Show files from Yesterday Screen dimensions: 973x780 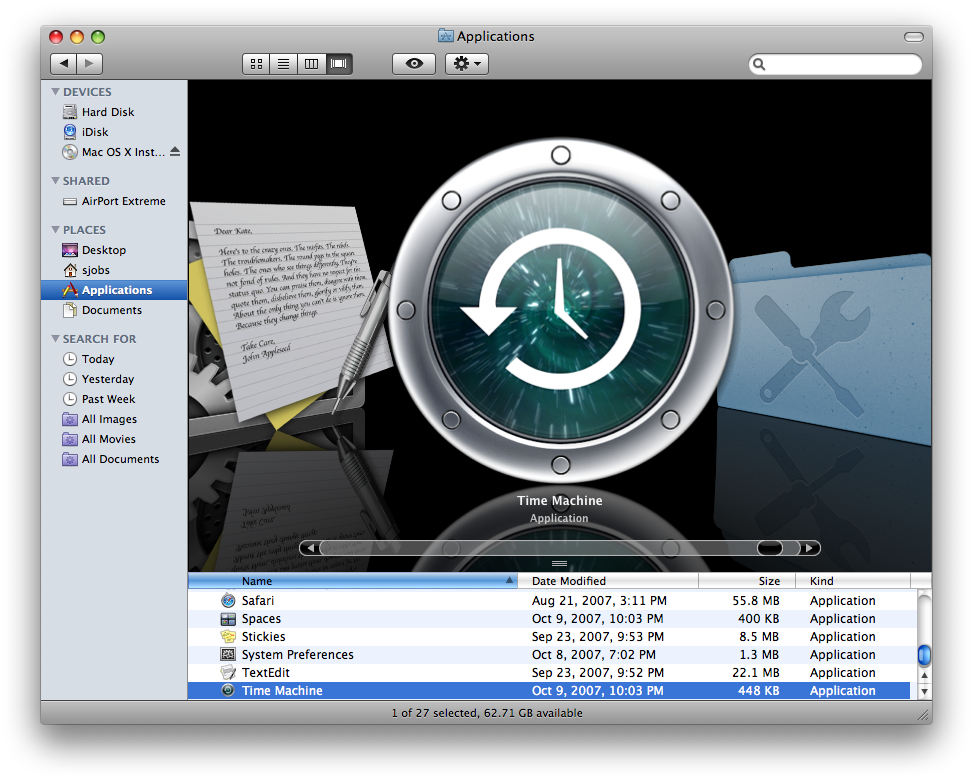pyautogui.click(x=114, y=379)
